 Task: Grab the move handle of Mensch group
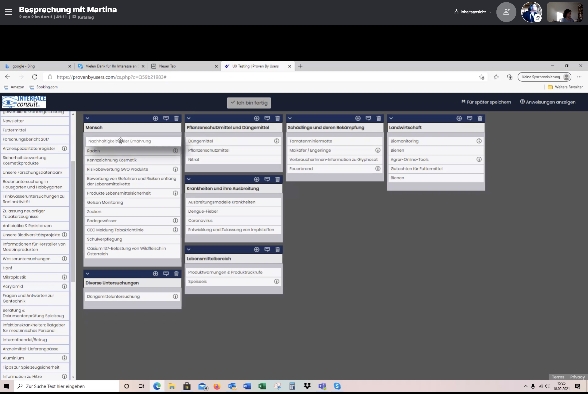pos(155,118)
